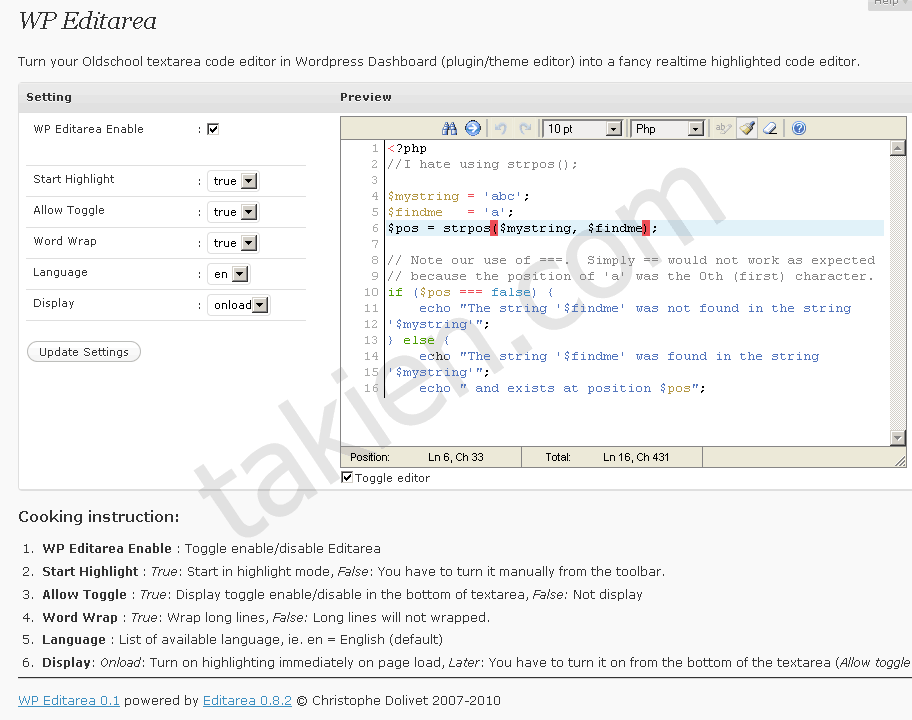
Task: Click the 'Preview' column header
Action: (366, 97)
